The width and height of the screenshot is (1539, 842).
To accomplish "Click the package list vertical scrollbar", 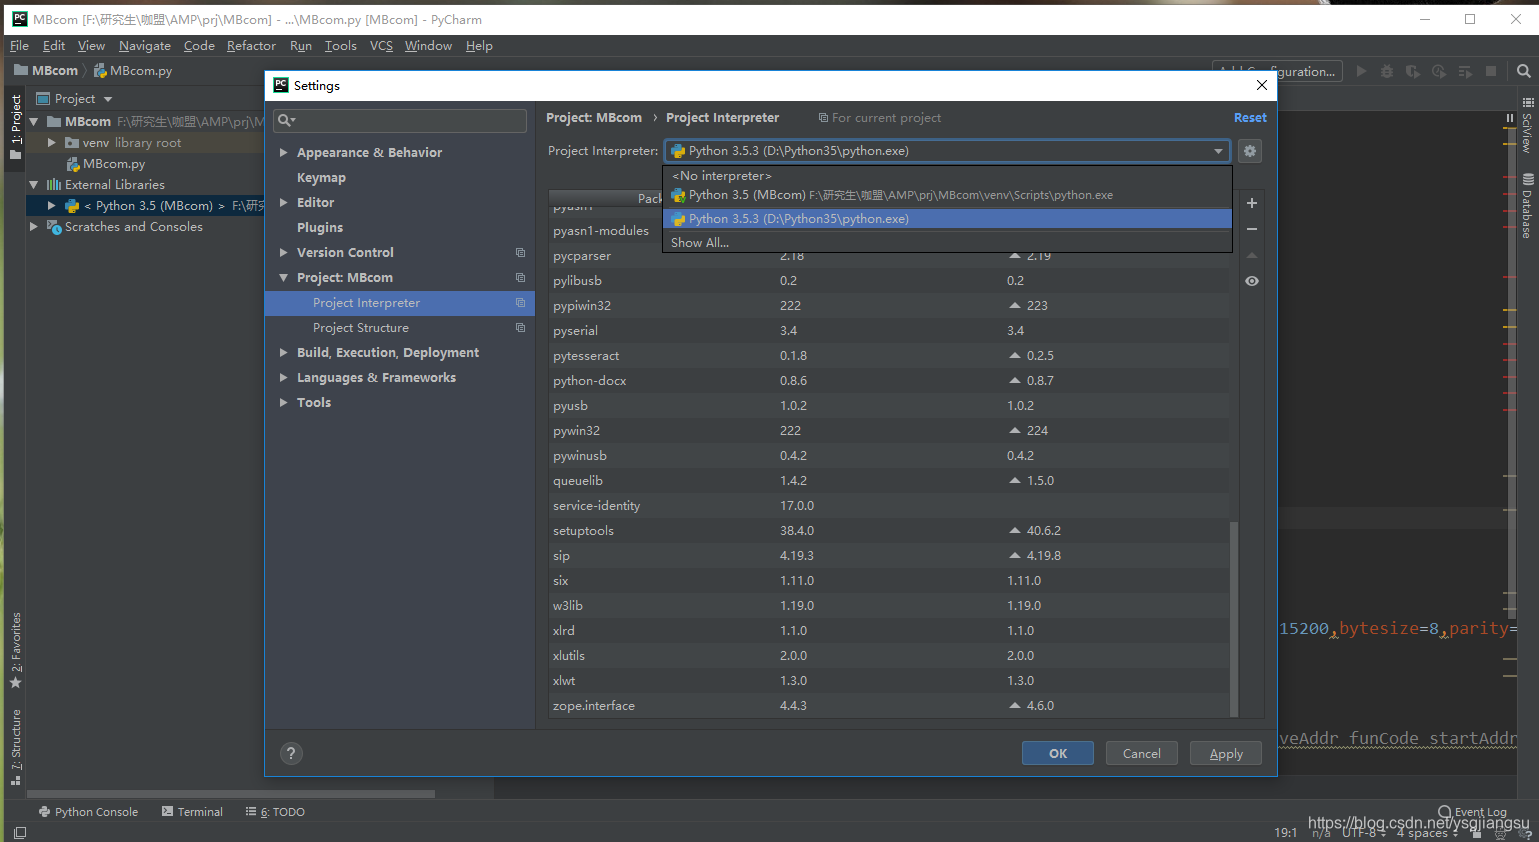I will (x=1234, y=618).
